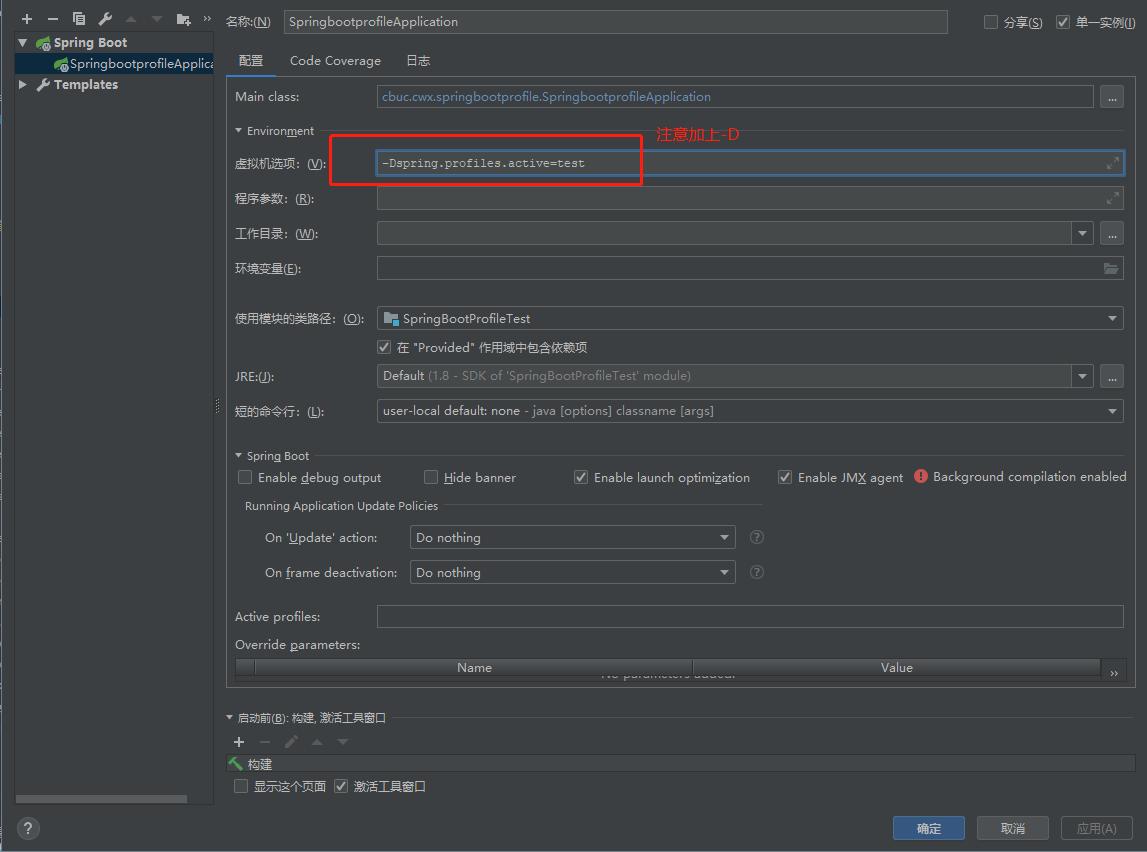This screenshot has width=1147, height=852.
Task: Click 环境变量 environment variables input field
Action: (750, 268)
